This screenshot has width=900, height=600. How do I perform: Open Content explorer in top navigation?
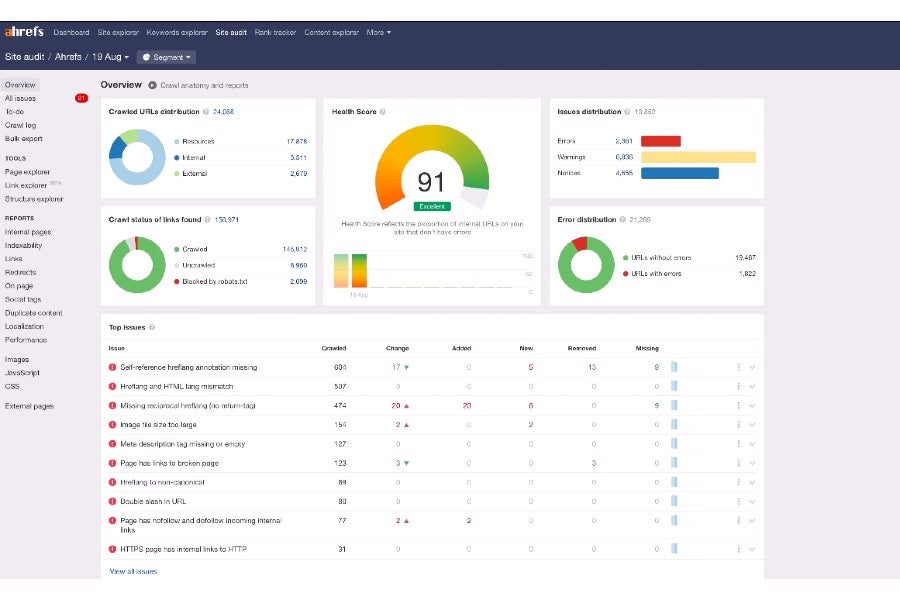click(331, 33)
